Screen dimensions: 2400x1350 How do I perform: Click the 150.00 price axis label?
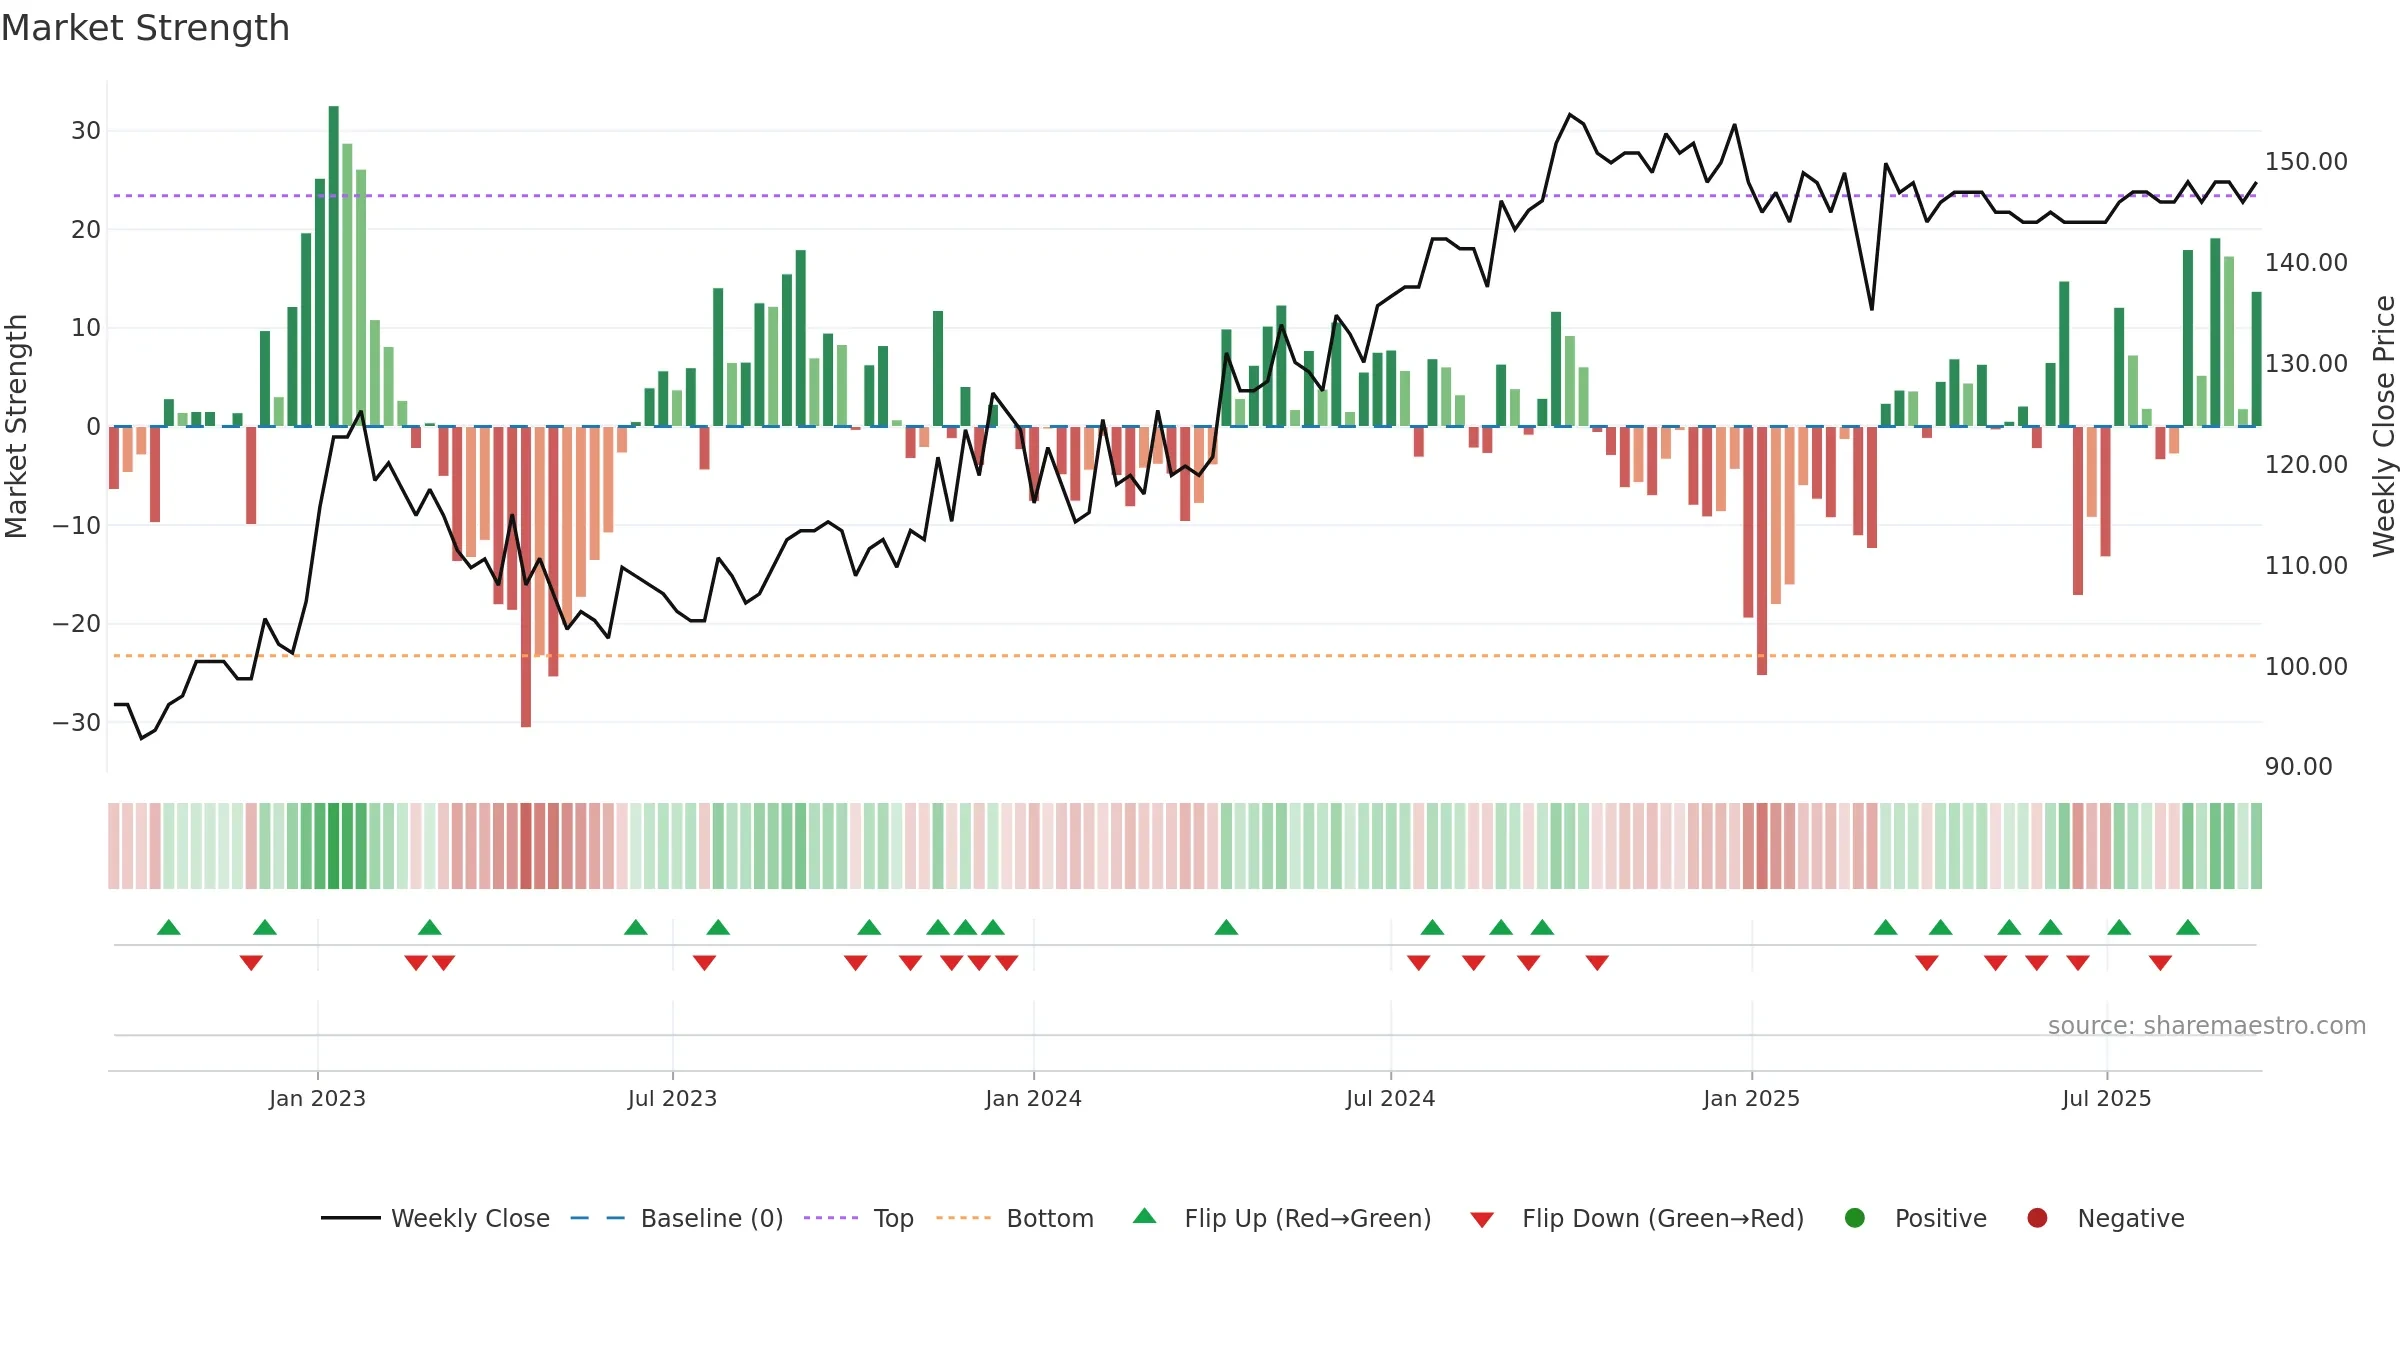click(x=2306, y=162)
